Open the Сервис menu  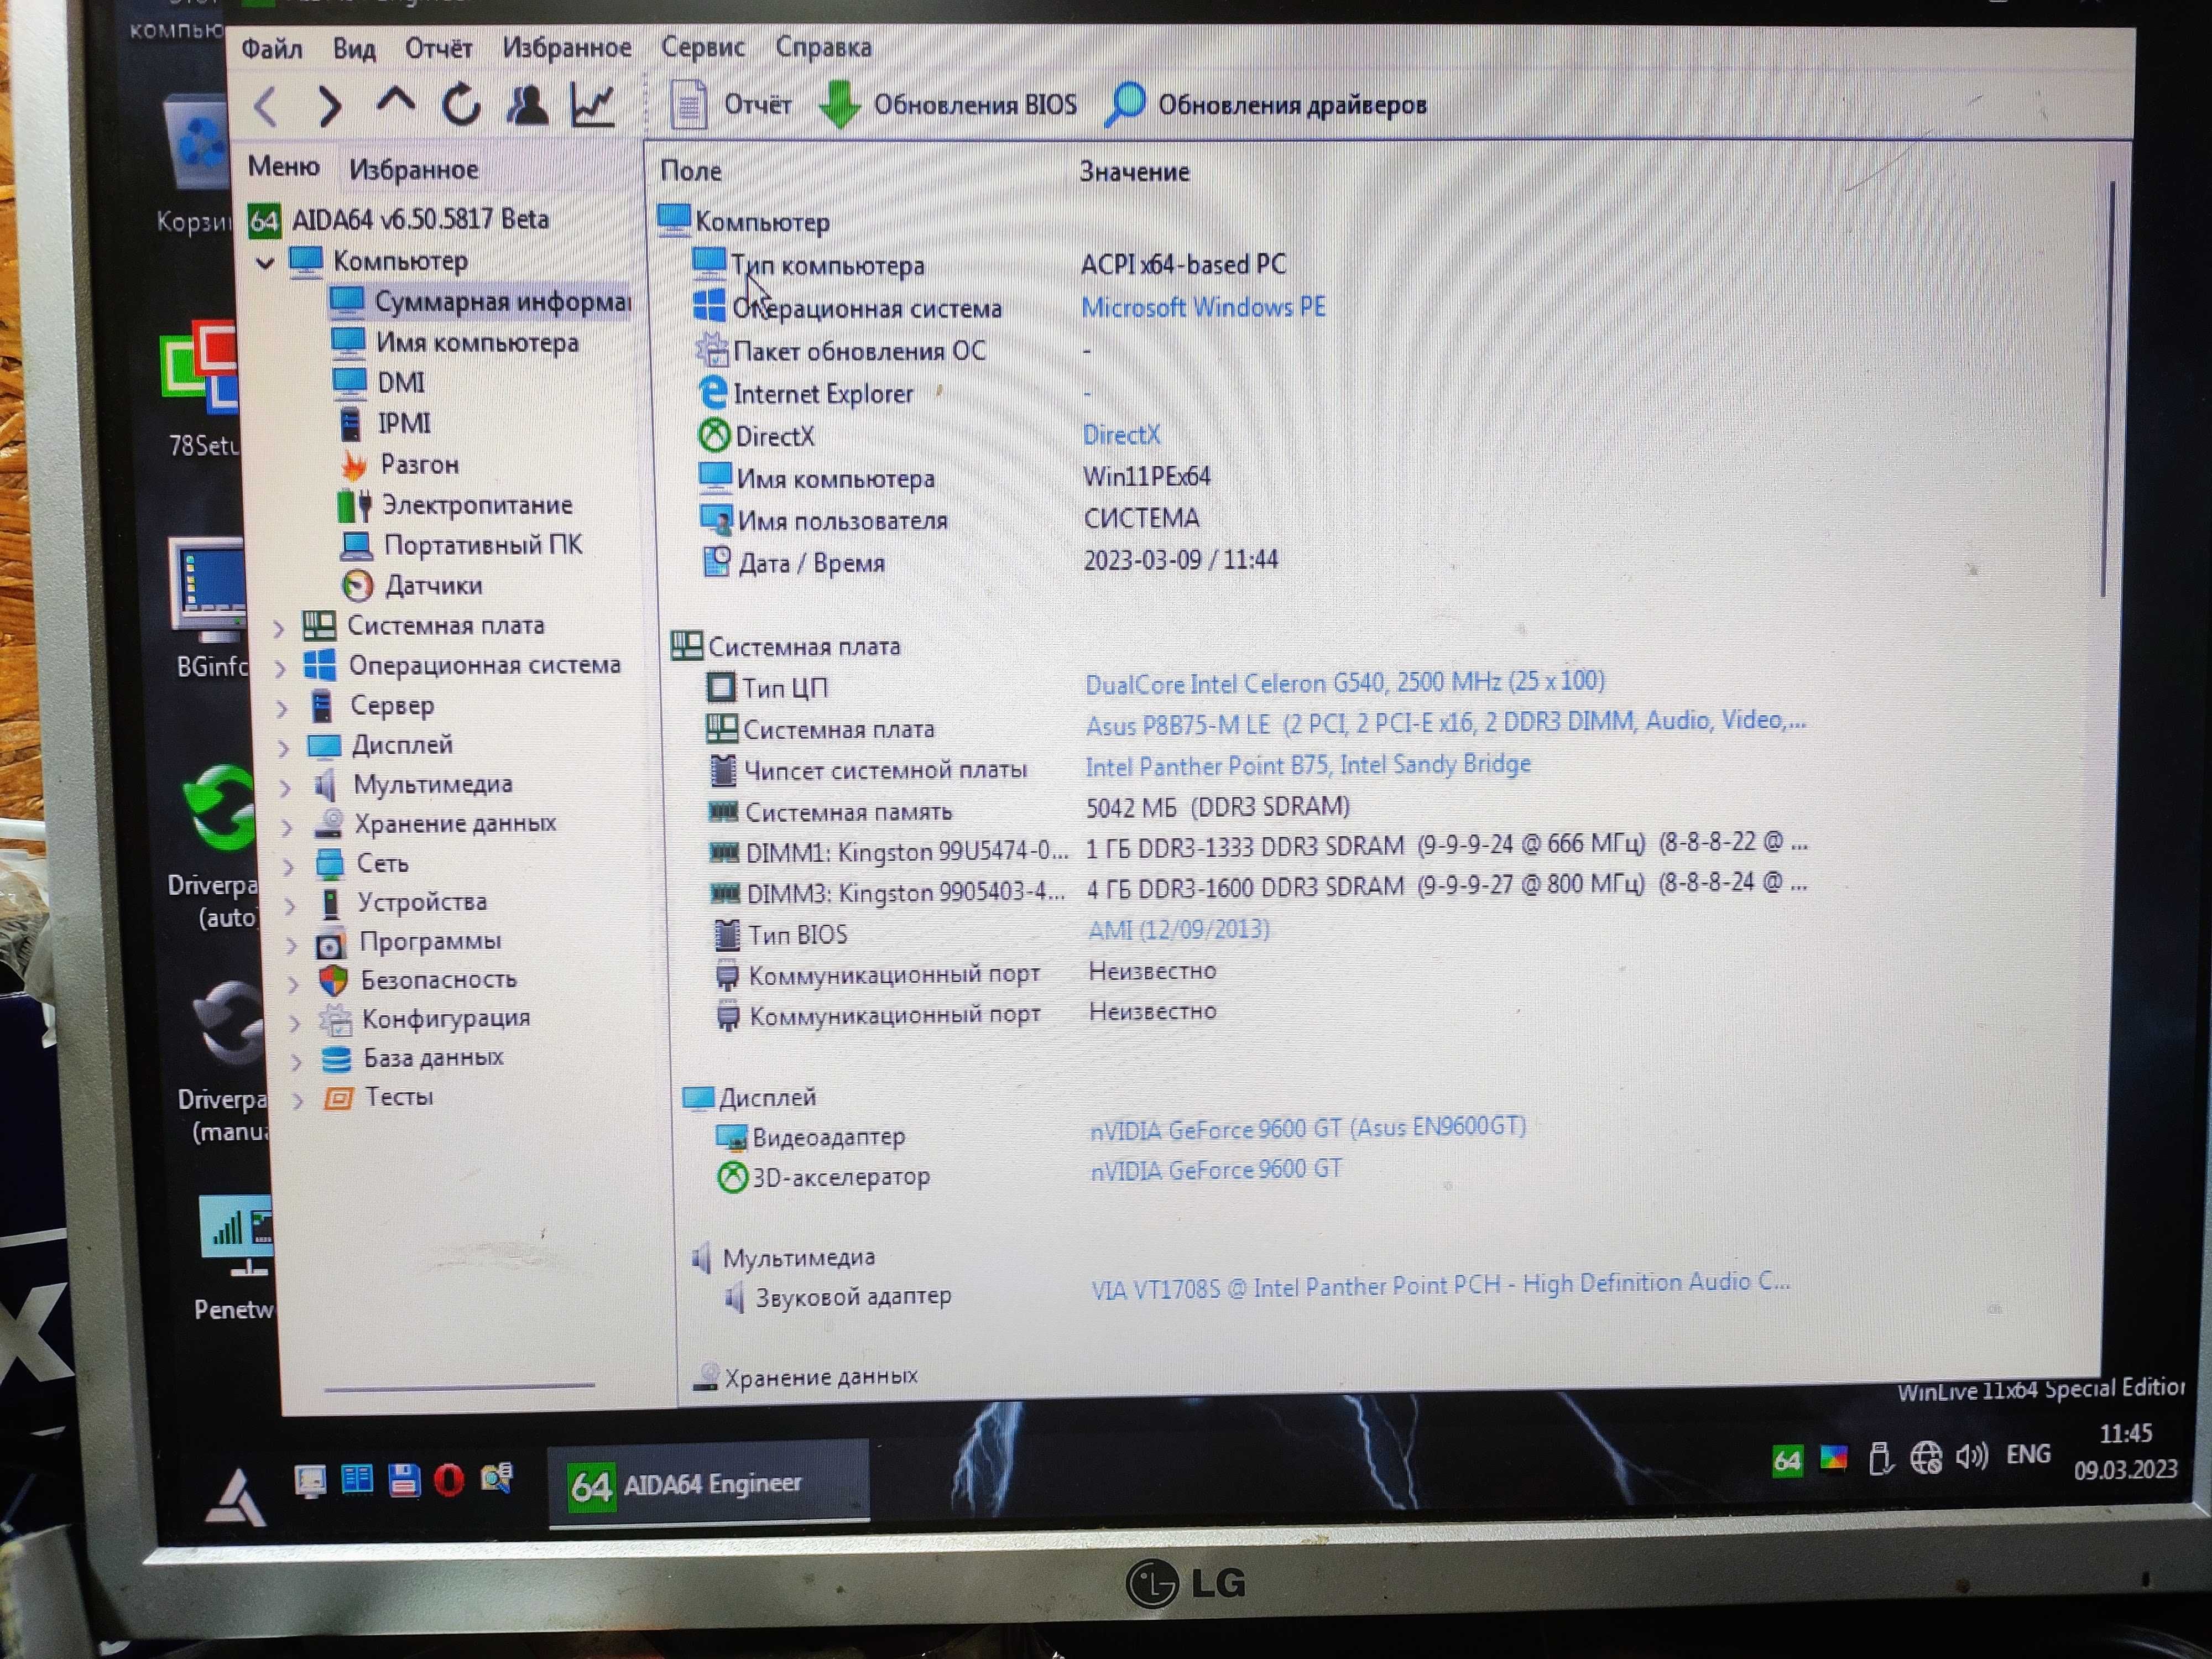click(x=703, y=47)
